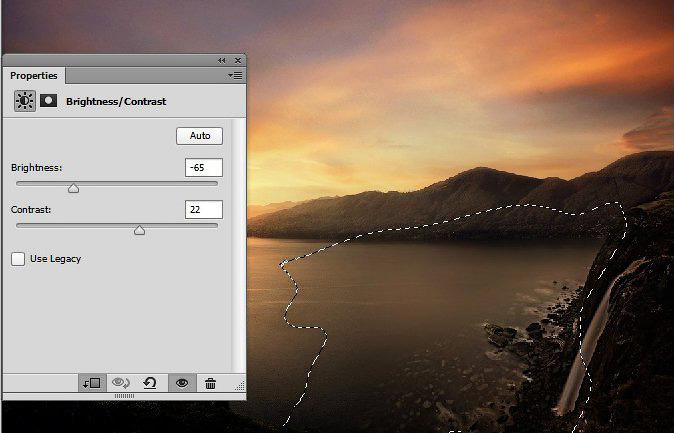The height and width of the screenshot is (433, 674).
Task: Open the Properties panel flyout menu
Action: click(235, 76)
